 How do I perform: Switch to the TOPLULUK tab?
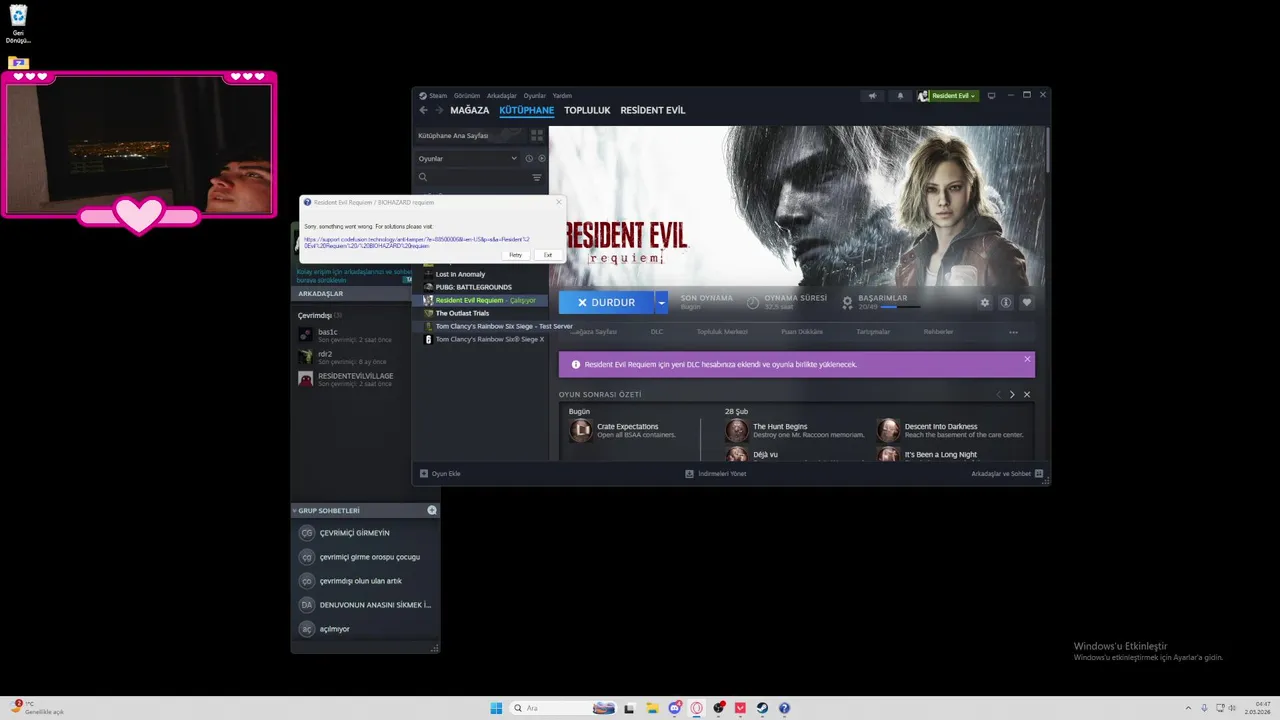(587, 110)
